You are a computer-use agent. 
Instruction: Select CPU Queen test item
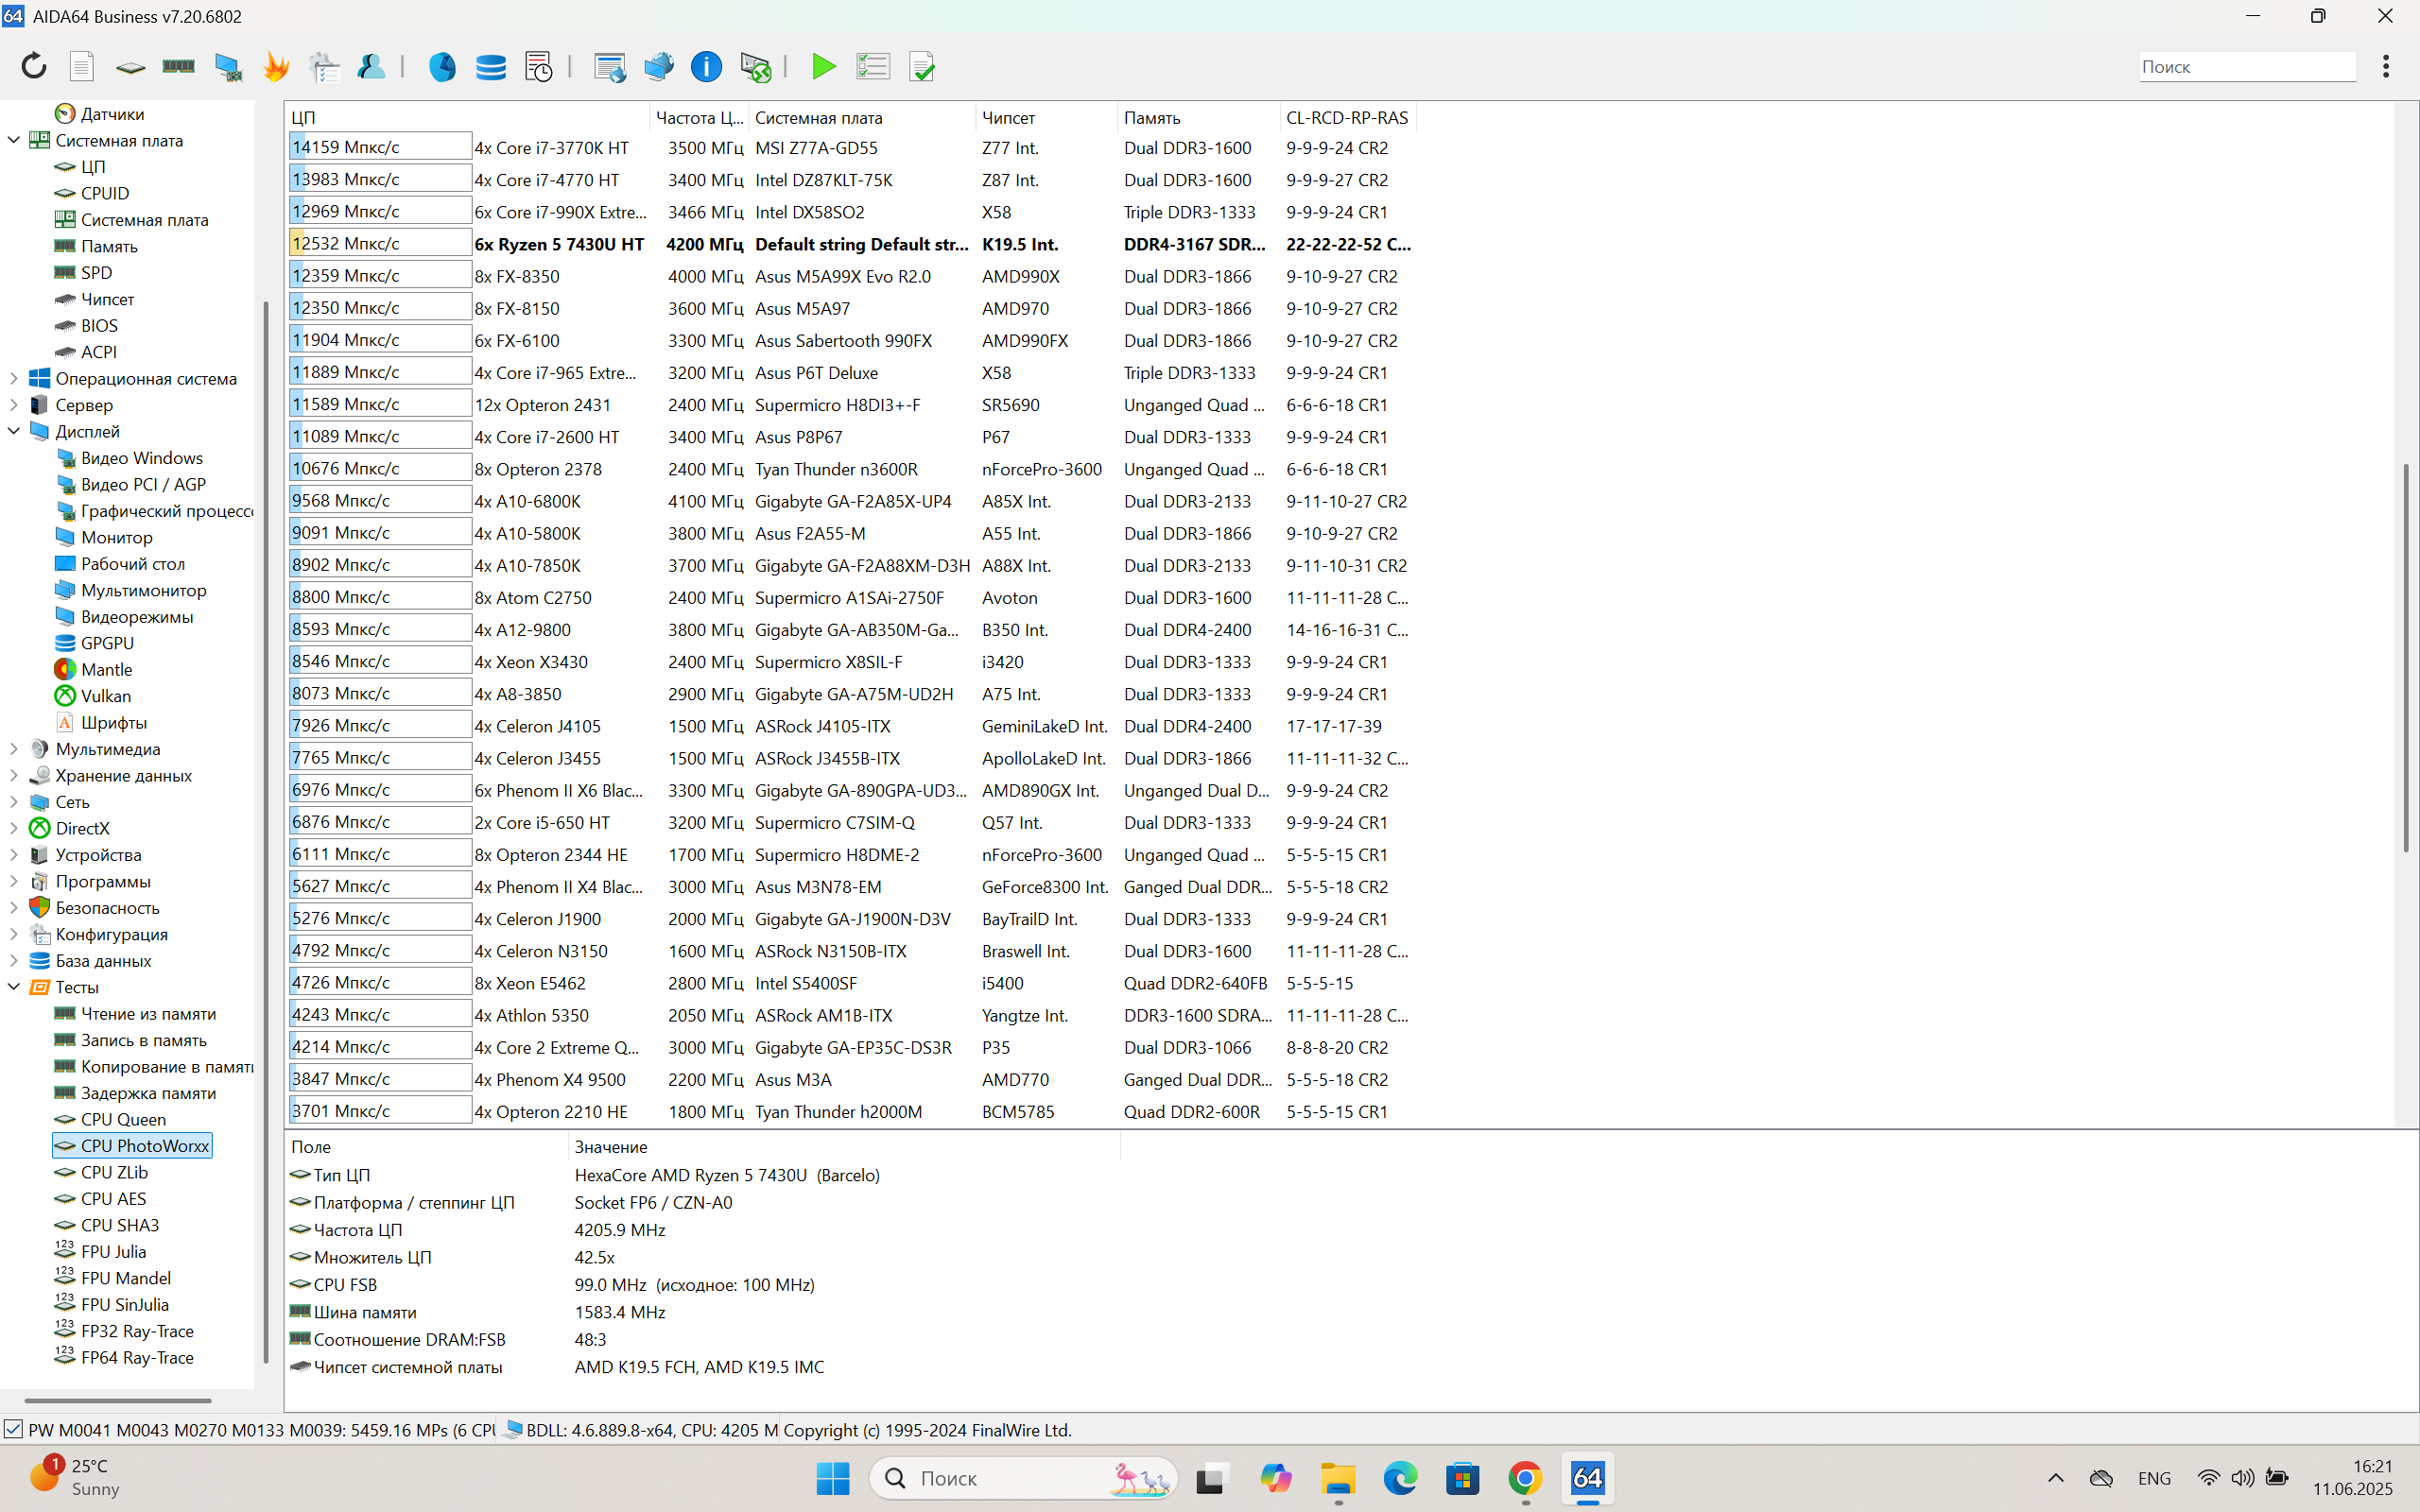[x=123, y=1119]
